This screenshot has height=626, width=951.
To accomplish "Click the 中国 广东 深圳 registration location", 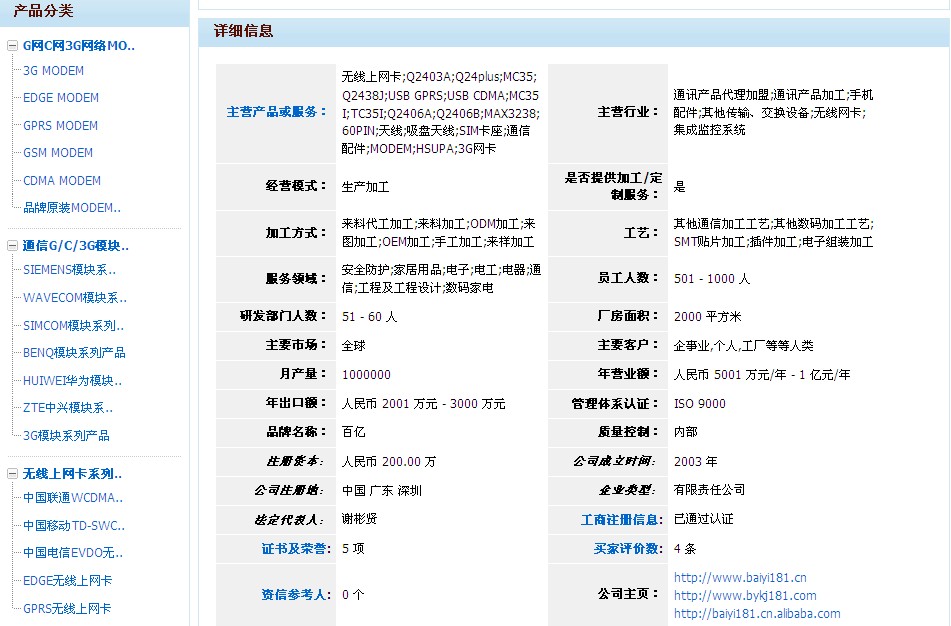I will pyautogui.click(x=381, y=491).
